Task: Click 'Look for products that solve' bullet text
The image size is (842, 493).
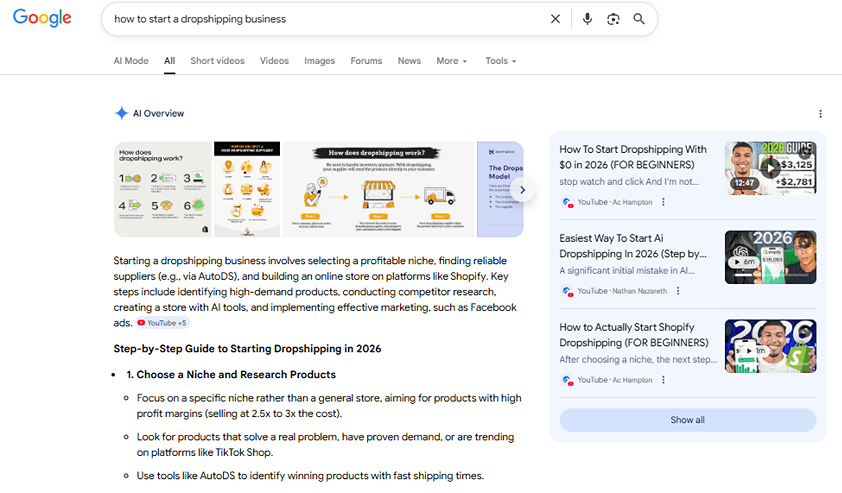Action: pyautogui.click(x=325, y=444)
